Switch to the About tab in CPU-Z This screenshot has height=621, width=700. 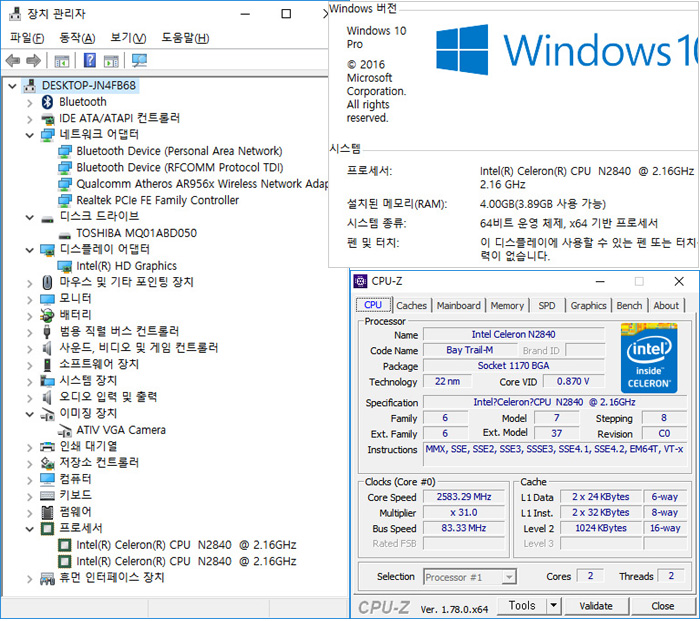666,306
